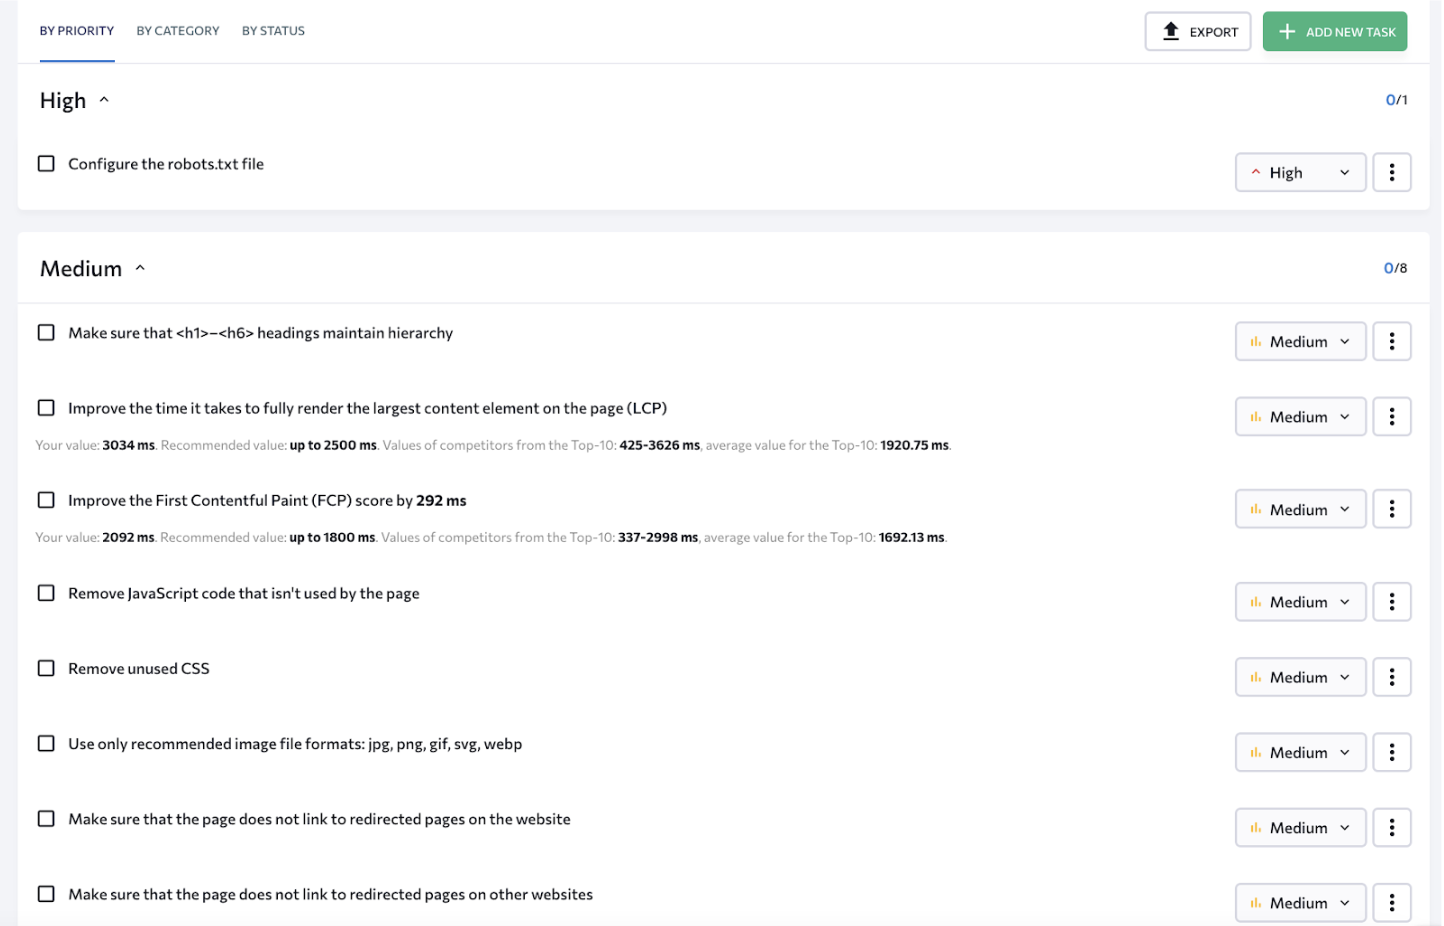Screen dimensions: 1444x926
Task: Tick the Remove unused CSS checkbox
Action: pyautogui.click(x=46, y=668)
